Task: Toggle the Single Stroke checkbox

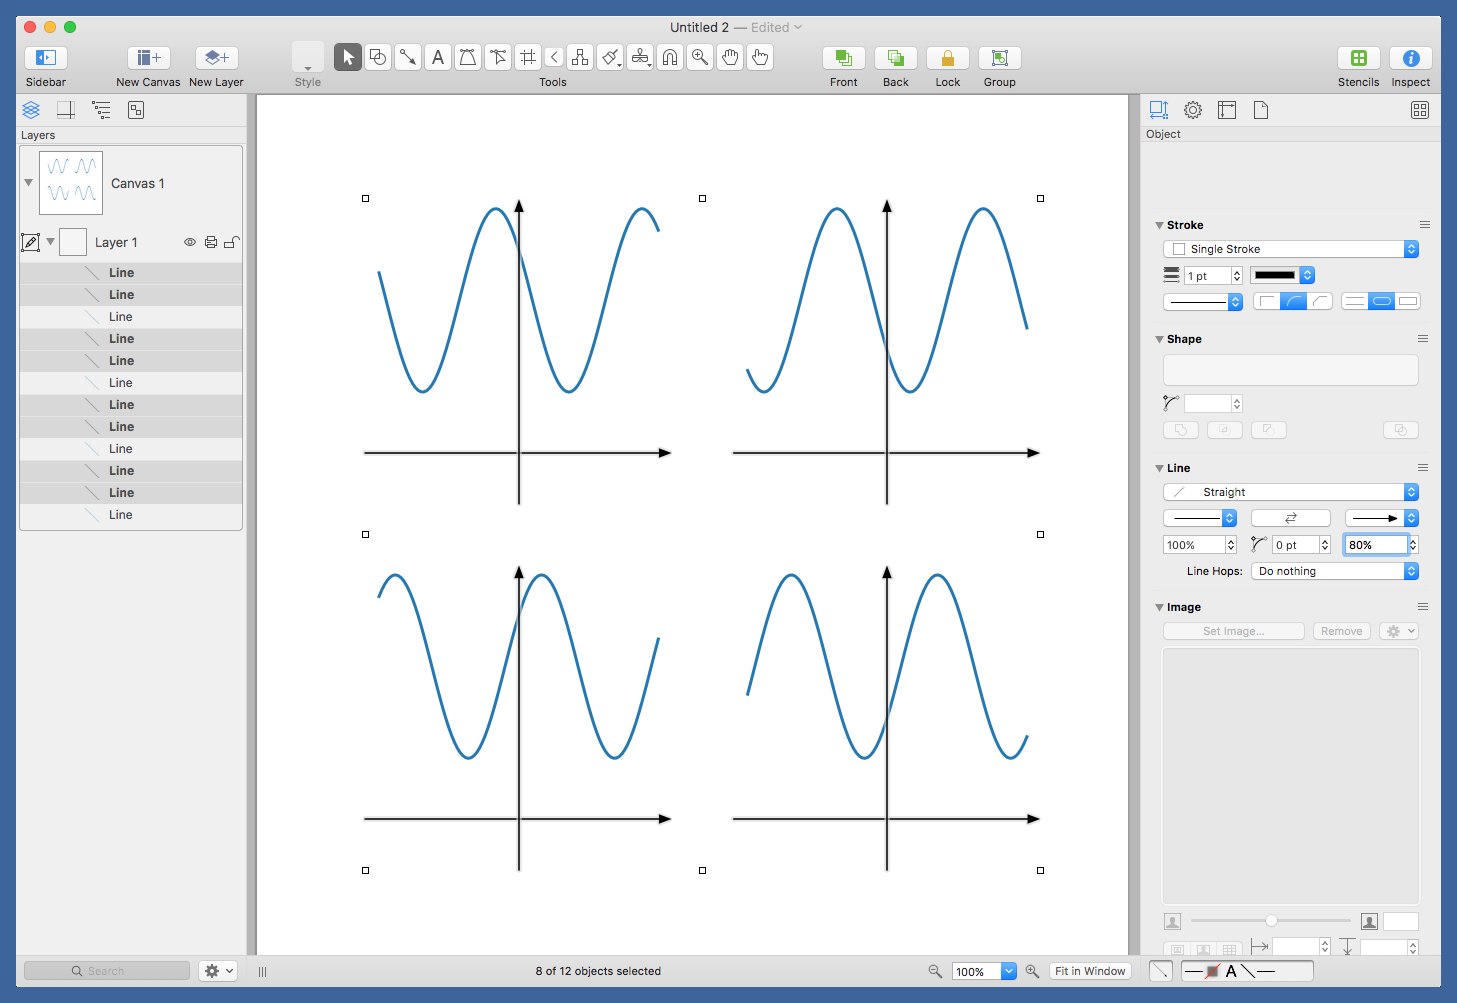Action: pos(1179,249)
